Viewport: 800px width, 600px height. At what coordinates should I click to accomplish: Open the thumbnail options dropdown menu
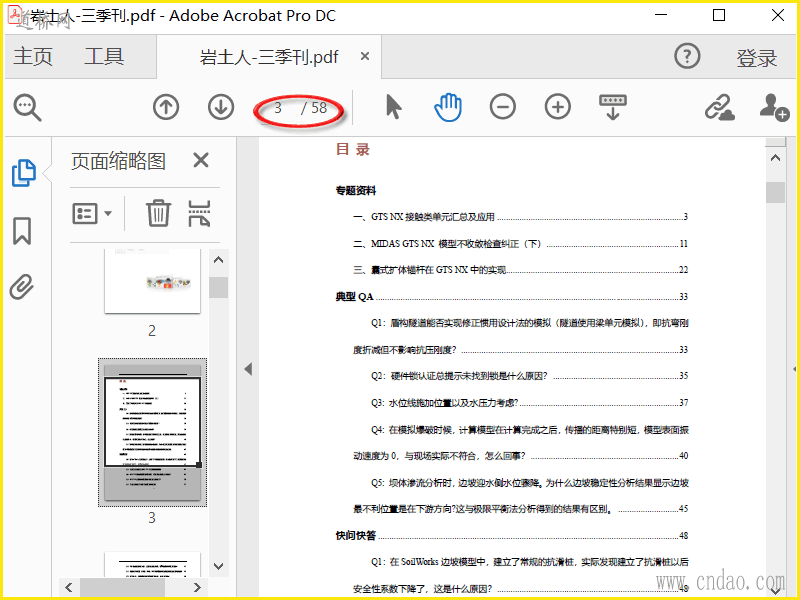[x=93, y=213]
